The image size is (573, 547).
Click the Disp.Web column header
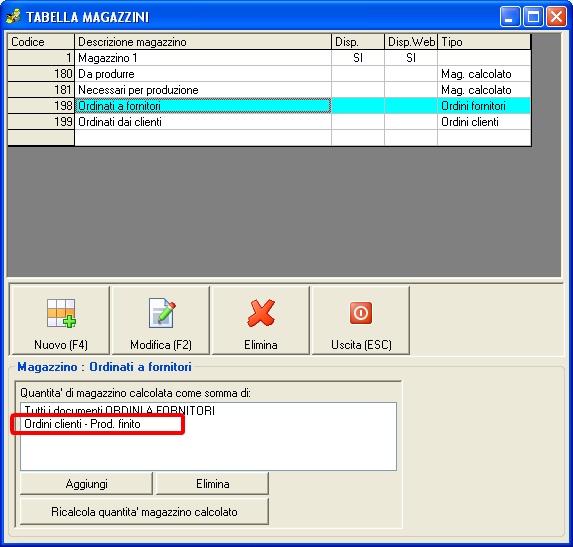click(411, 42)
